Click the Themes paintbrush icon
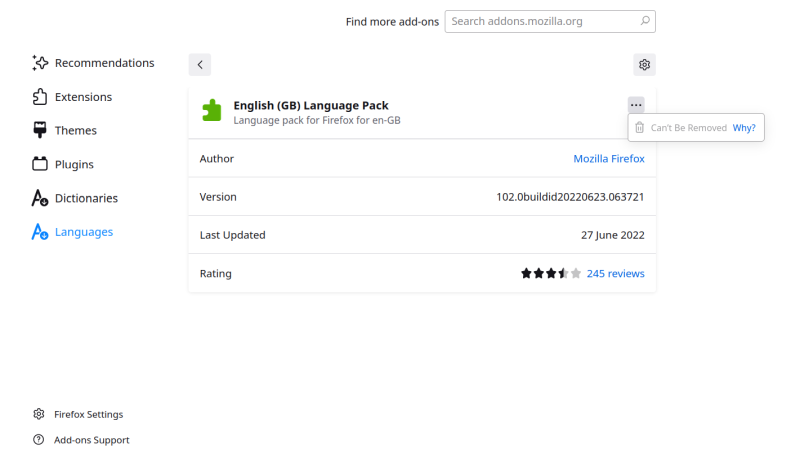Image resolution: width=800 pixels, height=458 pixels. (x=40, y=130)
